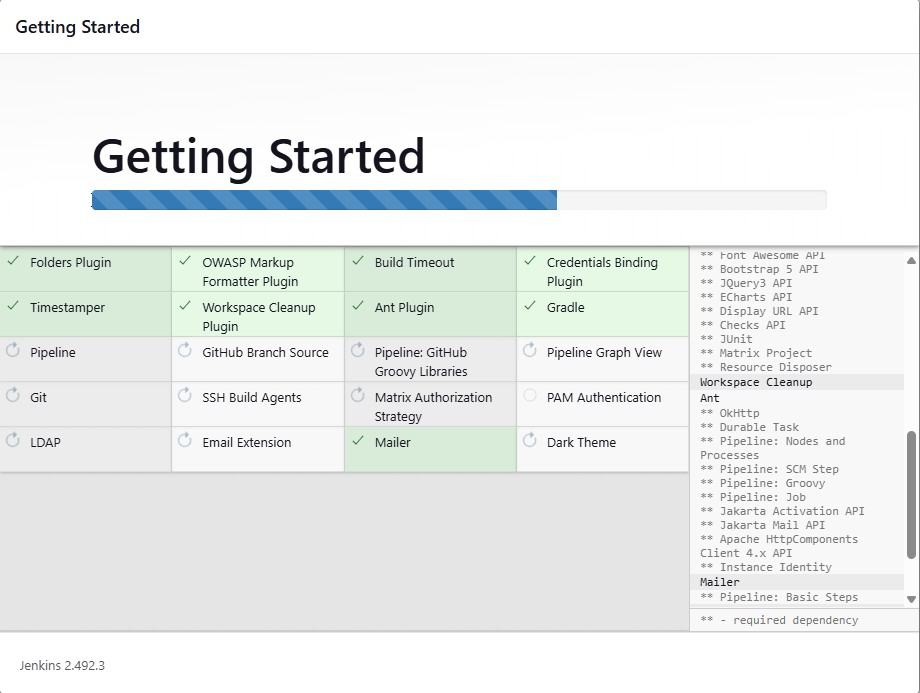Click the install log scrollbar down arrow

pyautogui.click(x=911, y=599)
